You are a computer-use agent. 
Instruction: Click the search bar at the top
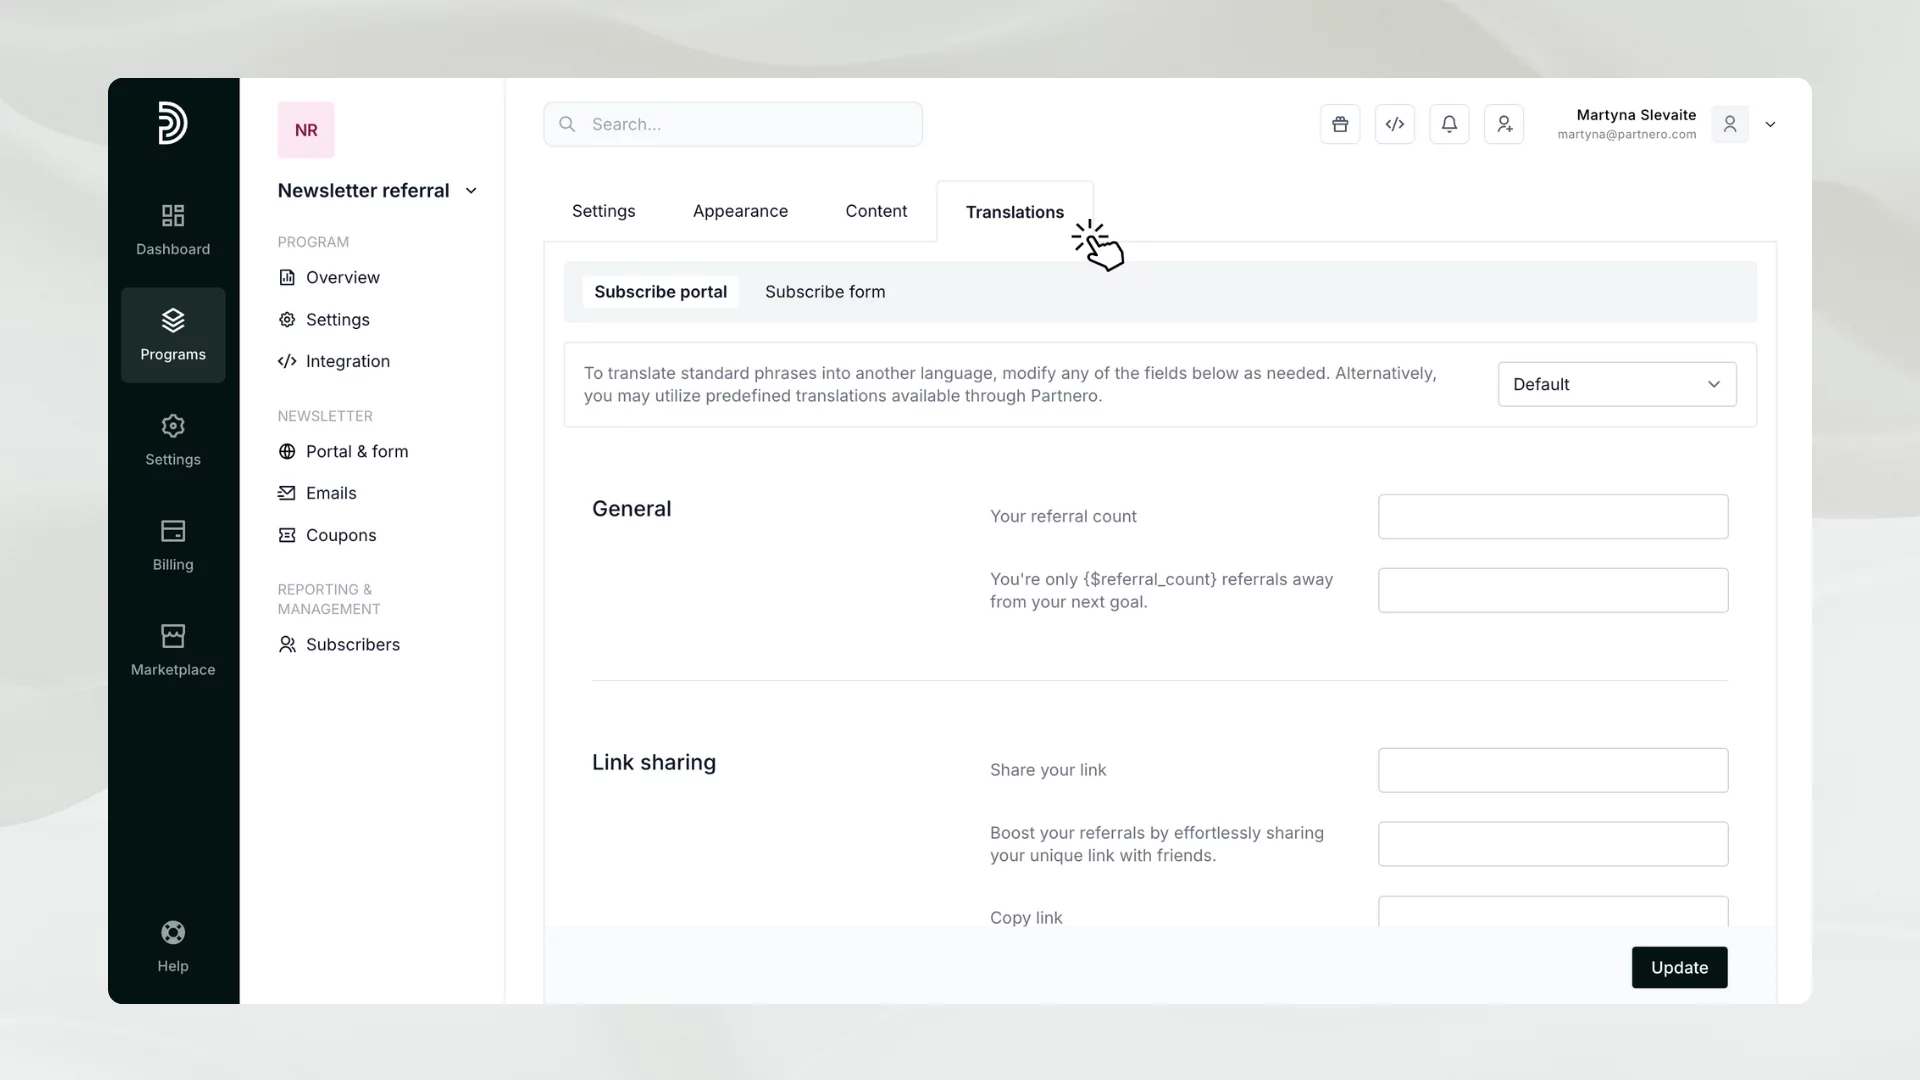[733, 123]
